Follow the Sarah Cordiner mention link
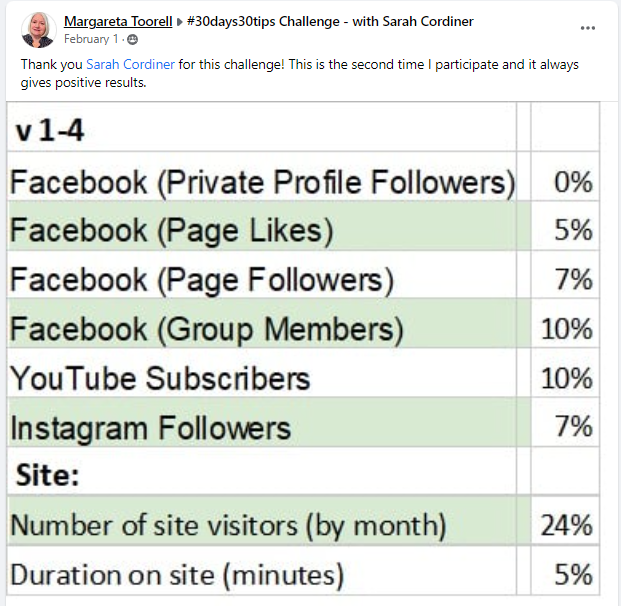Viewport: 621px width, 606px height. [130, 64]
